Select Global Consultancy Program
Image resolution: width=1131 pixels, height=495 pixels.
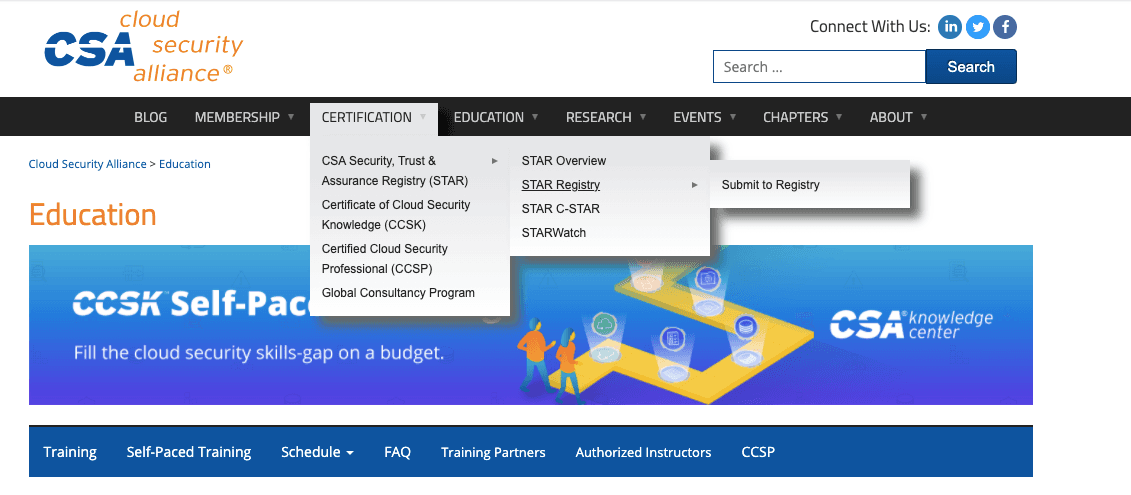398,293
